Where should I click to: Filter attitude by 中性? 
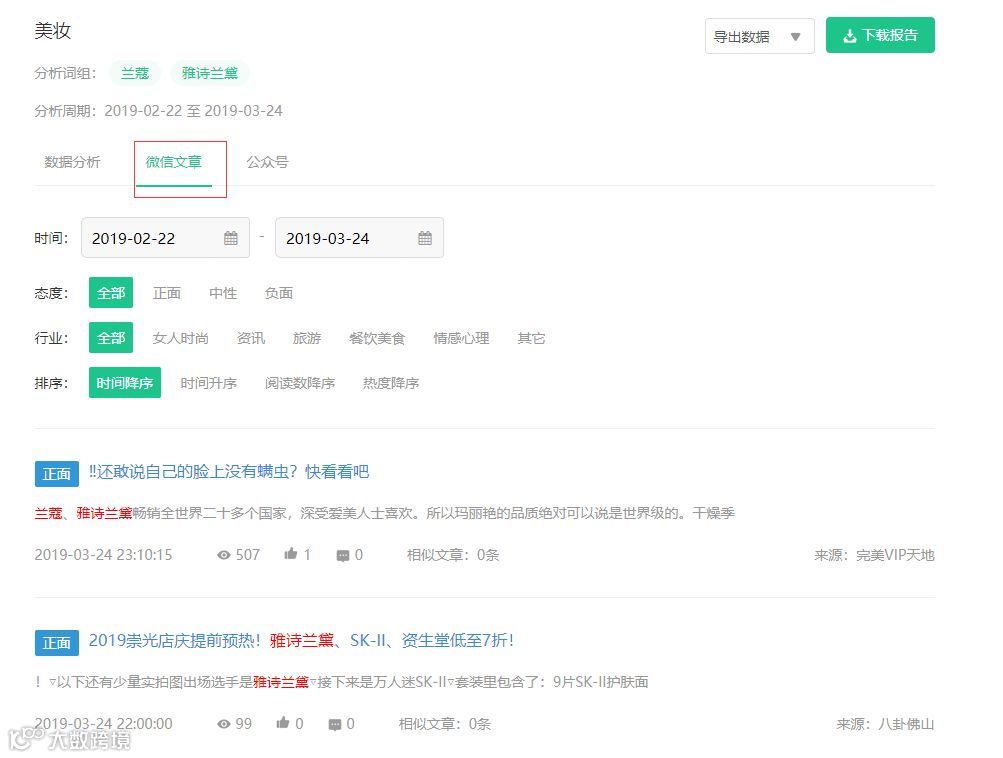(223, 293)
